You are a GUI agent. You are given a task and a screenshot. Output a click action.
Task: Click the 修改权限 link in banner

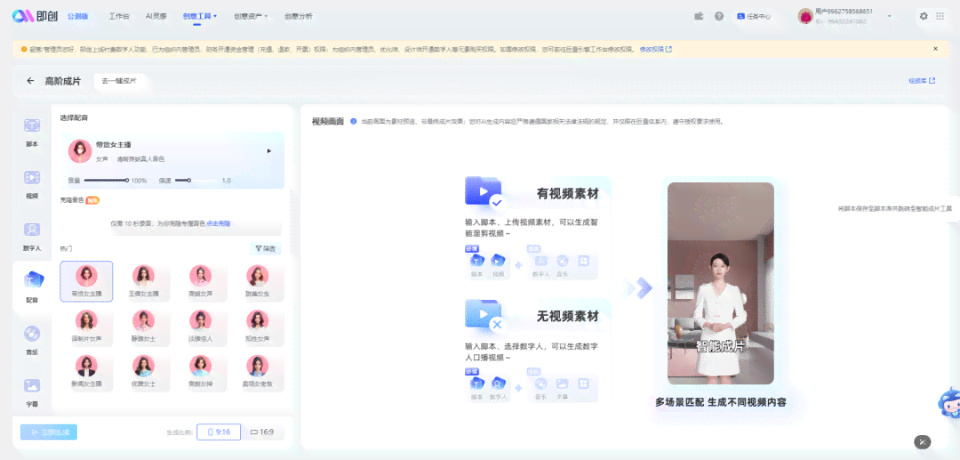(656, 49)
